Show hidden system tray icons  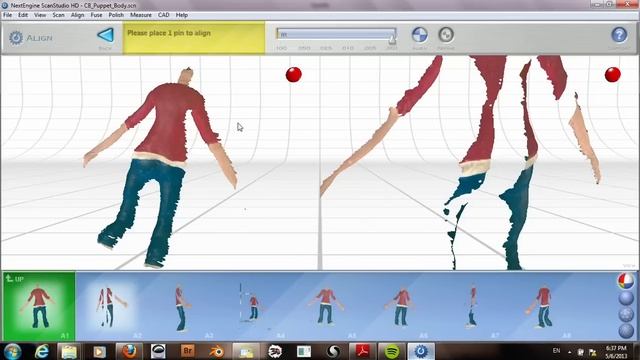569,352
